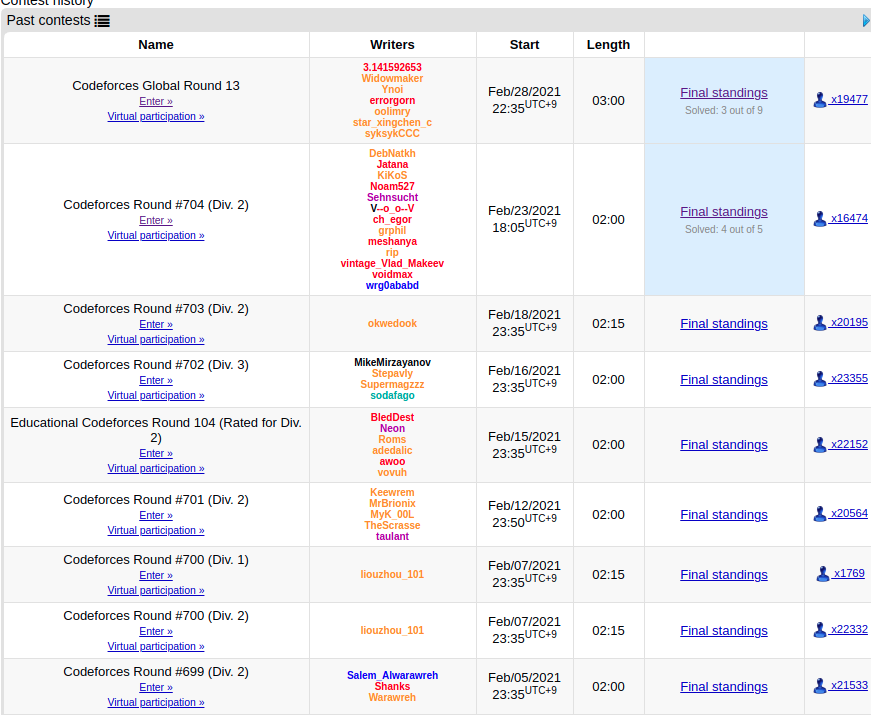
Task: Click participant icon for Round #703 (Div. 2)
Action: 820,323
